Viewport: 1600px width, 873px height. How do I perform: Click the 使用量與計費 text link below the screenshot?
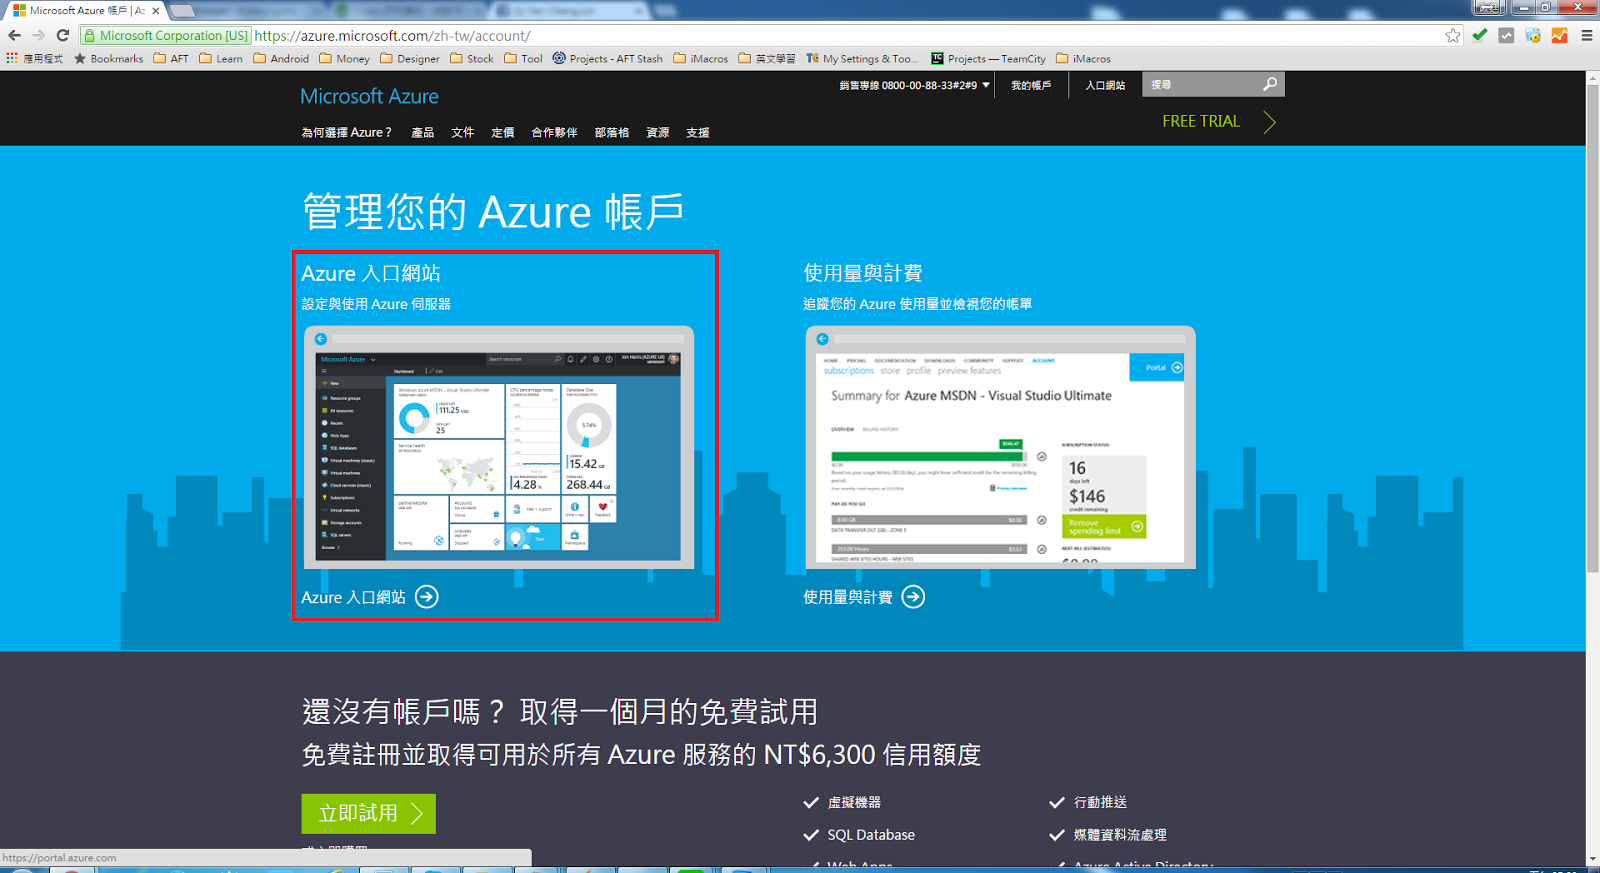point(848,597)
